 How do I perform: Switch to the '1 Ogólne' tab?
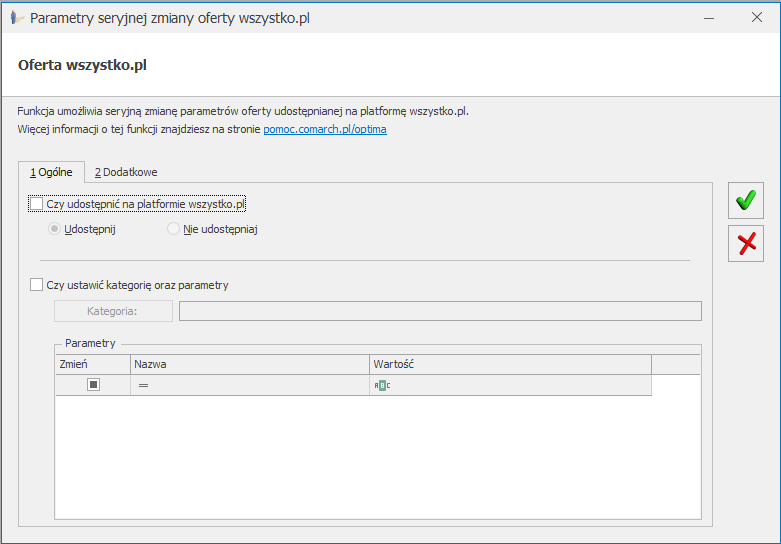pos(51,172)
